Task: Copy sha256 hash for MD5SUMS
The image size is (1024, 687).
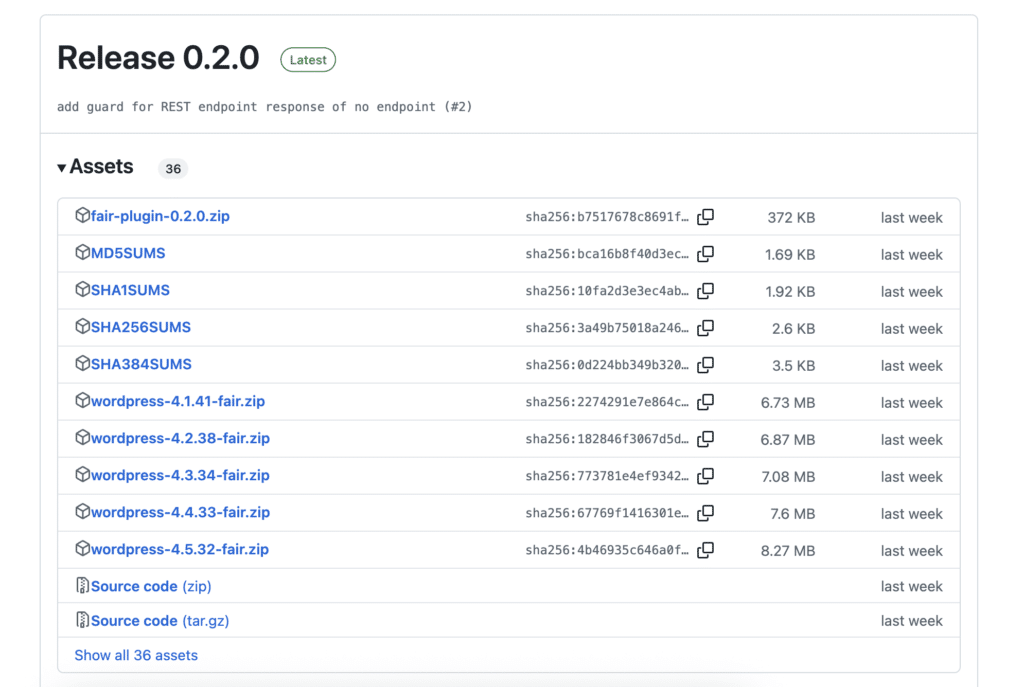Action: pos(705,254)
